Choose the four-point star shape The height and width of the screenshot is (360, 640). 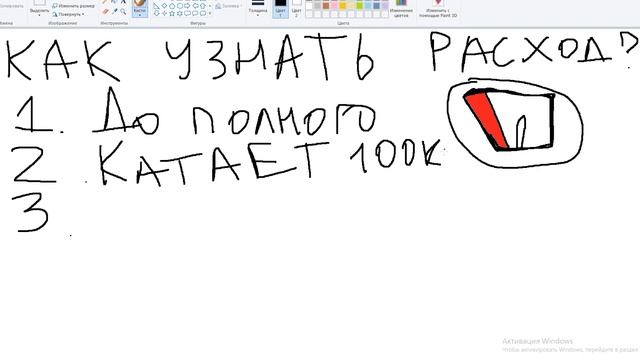(164, 13)
